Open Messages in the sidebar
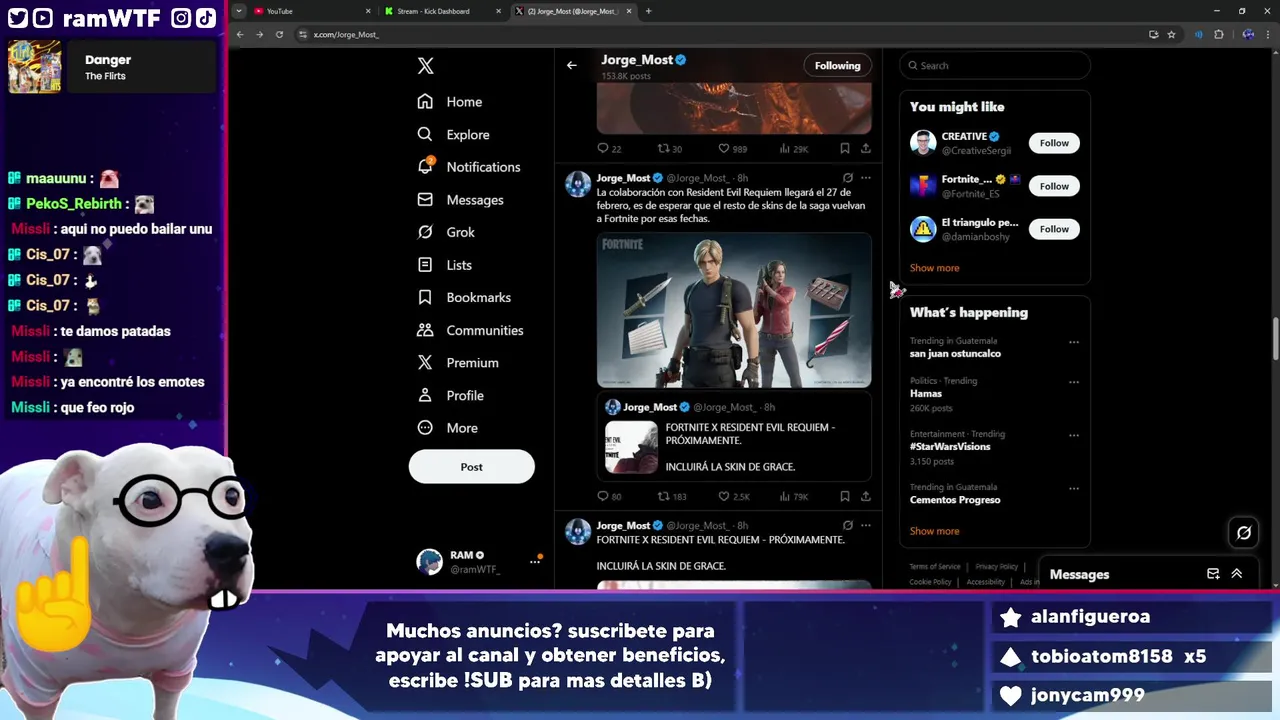The height and width of the screenshot is (720, 1280). 461,200
